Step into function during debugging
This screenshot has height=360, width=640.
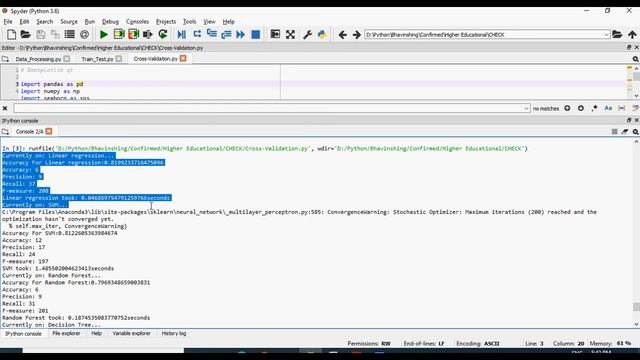[211, 35]
